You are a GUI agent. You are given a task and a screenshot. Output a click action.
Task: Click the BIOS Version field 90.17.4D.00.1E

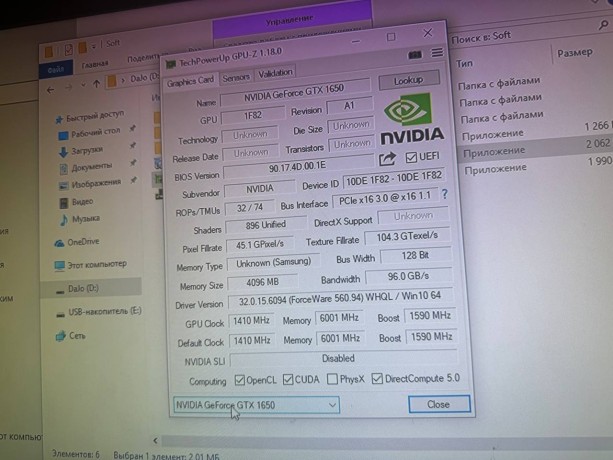click(x=298, y=167)
